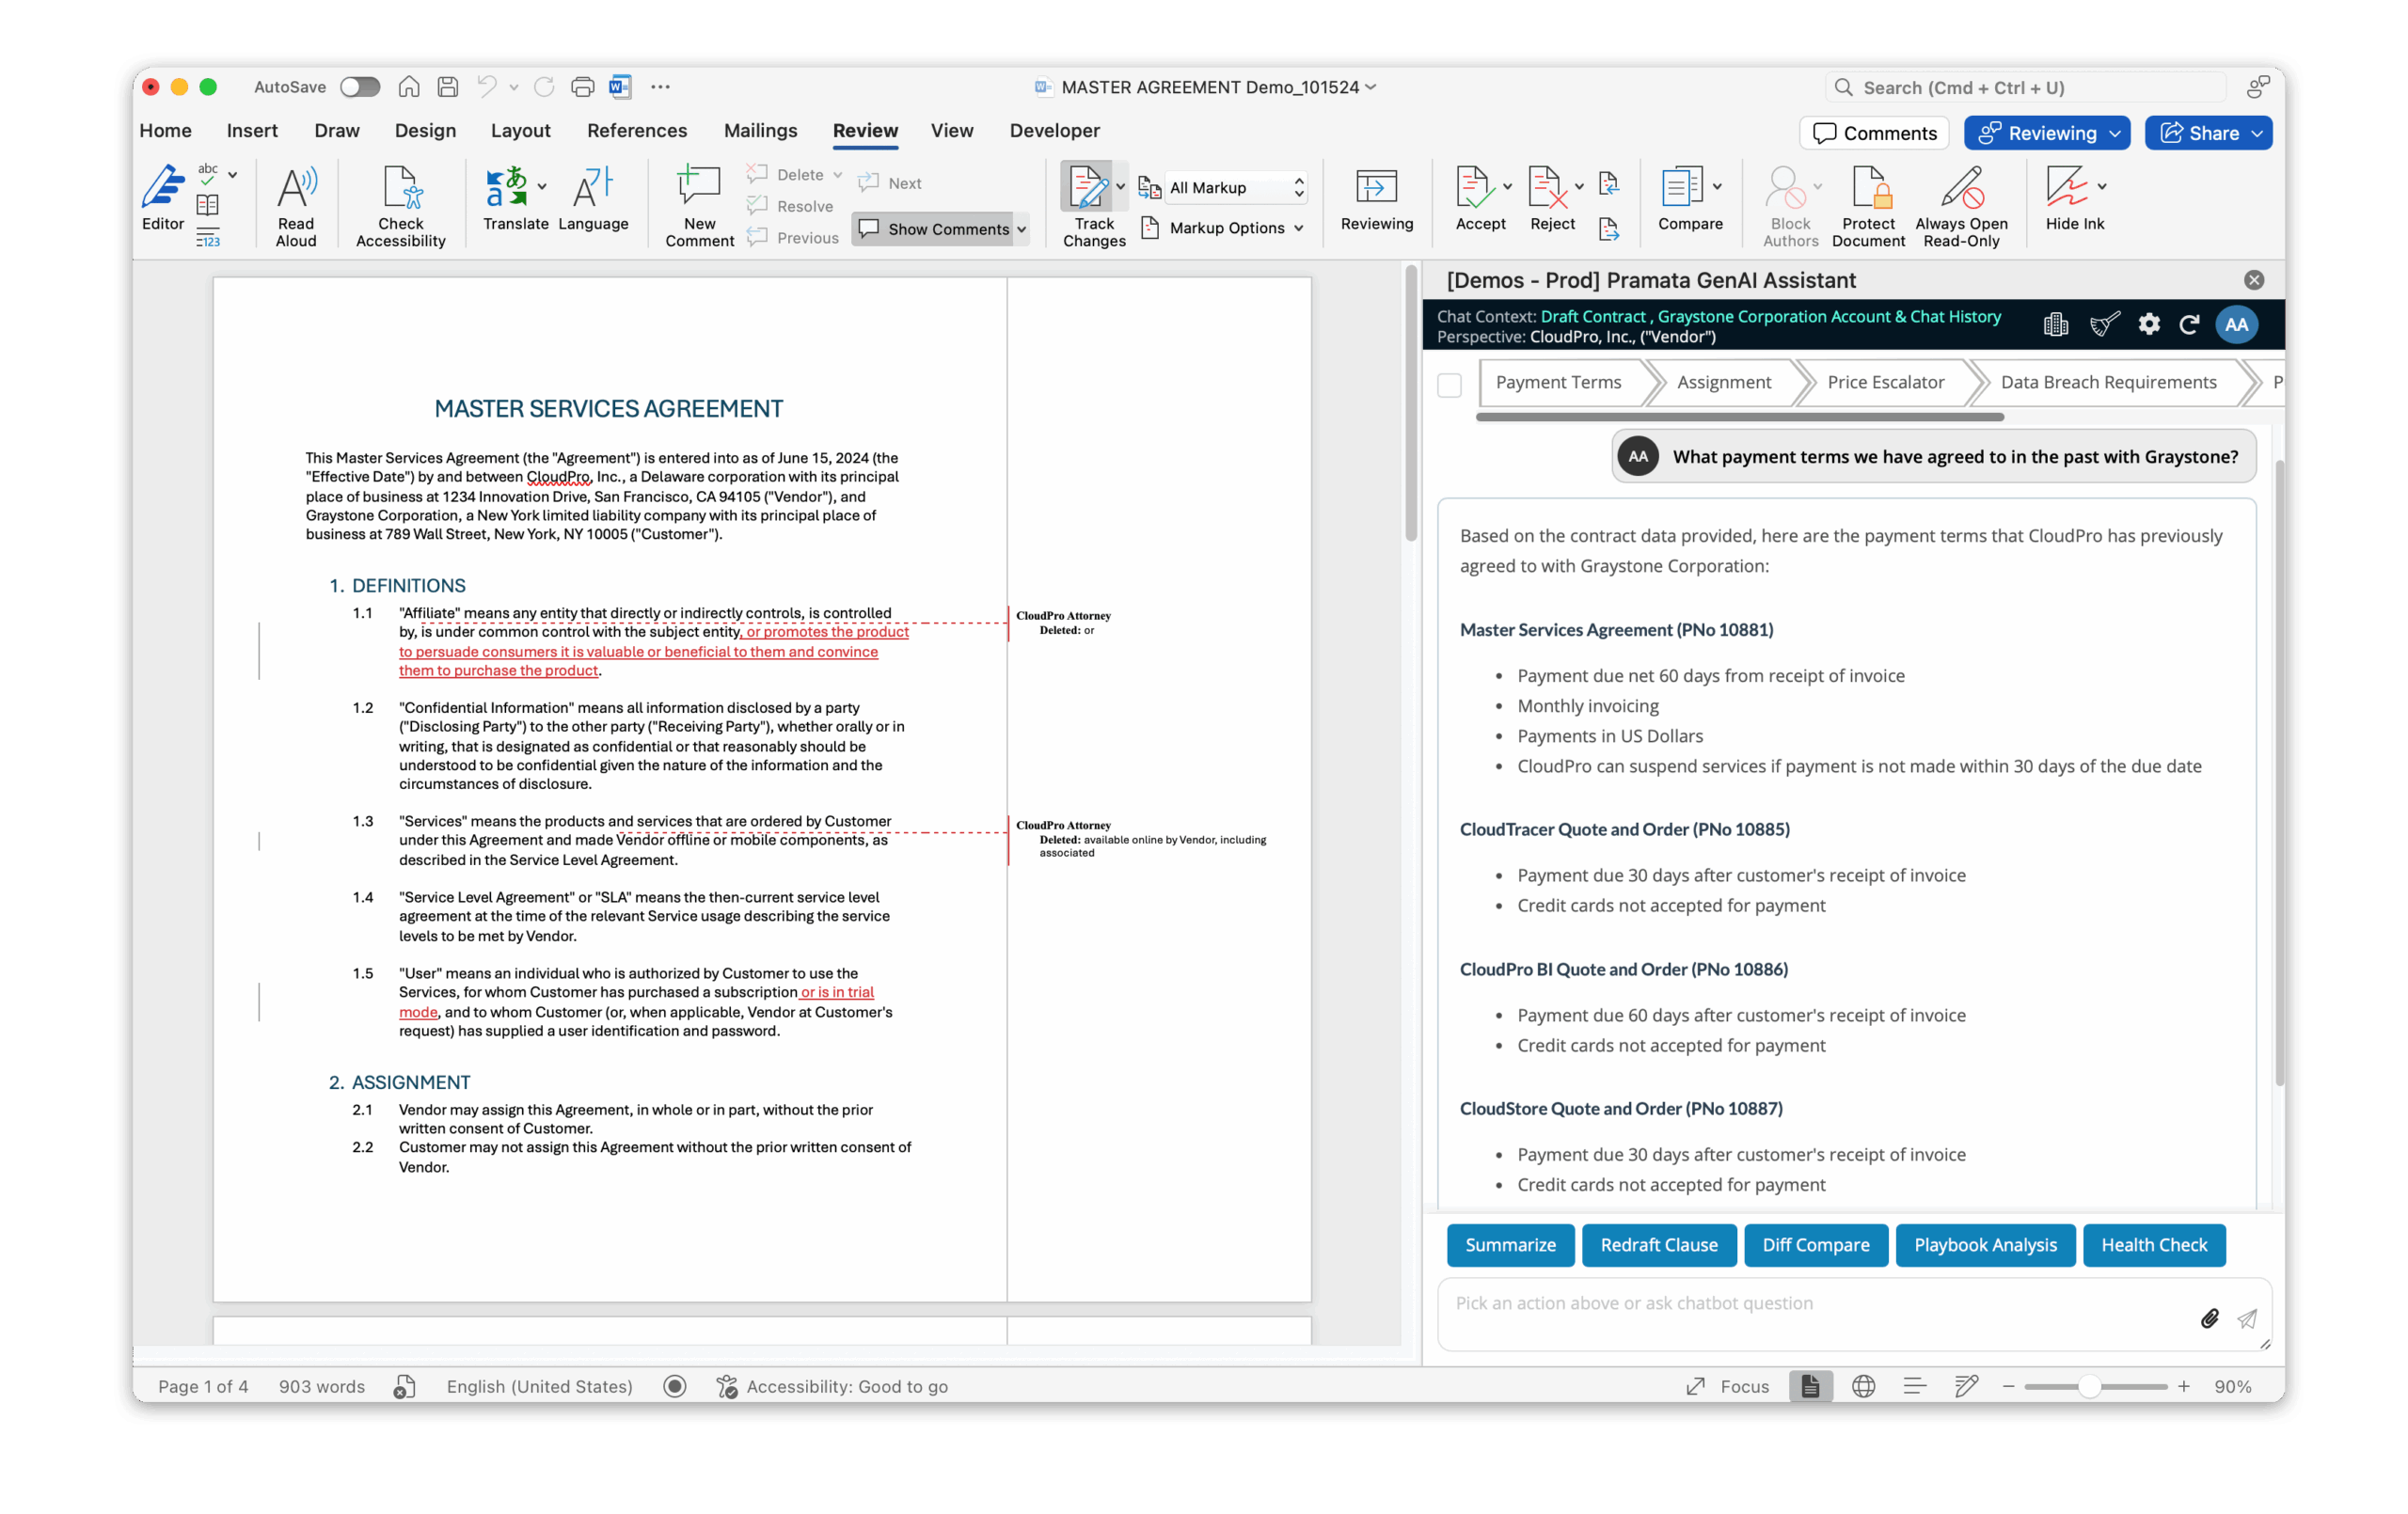Refresh the Pramata assistant chat

2189,324
